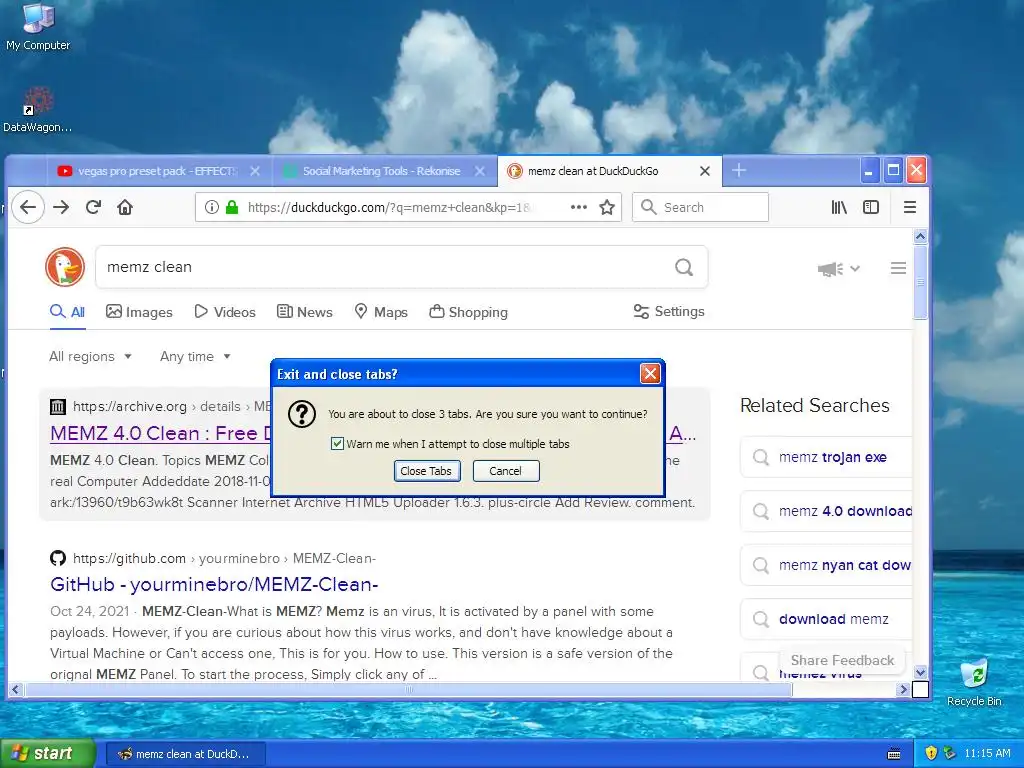Bookmark this page with the star

pyautogui.click(x=607, y=208)
